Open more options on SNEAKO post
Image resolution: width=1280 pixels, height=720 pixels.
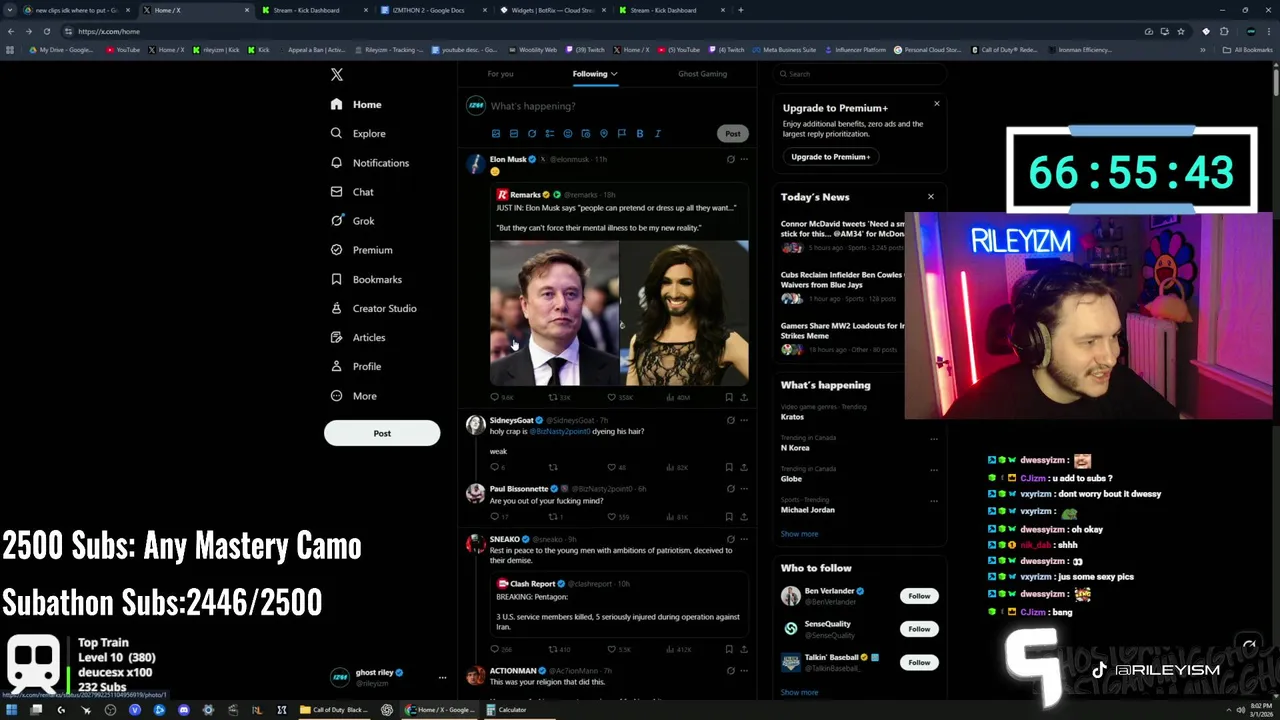pos(744,539)
